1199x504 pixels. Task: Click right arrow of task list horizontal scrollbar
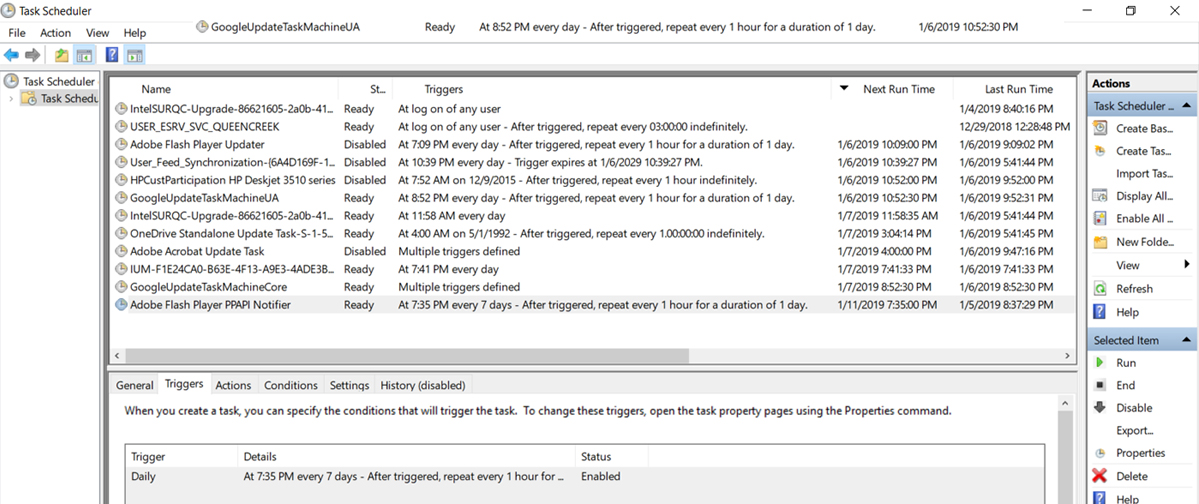click(1067, 356)
